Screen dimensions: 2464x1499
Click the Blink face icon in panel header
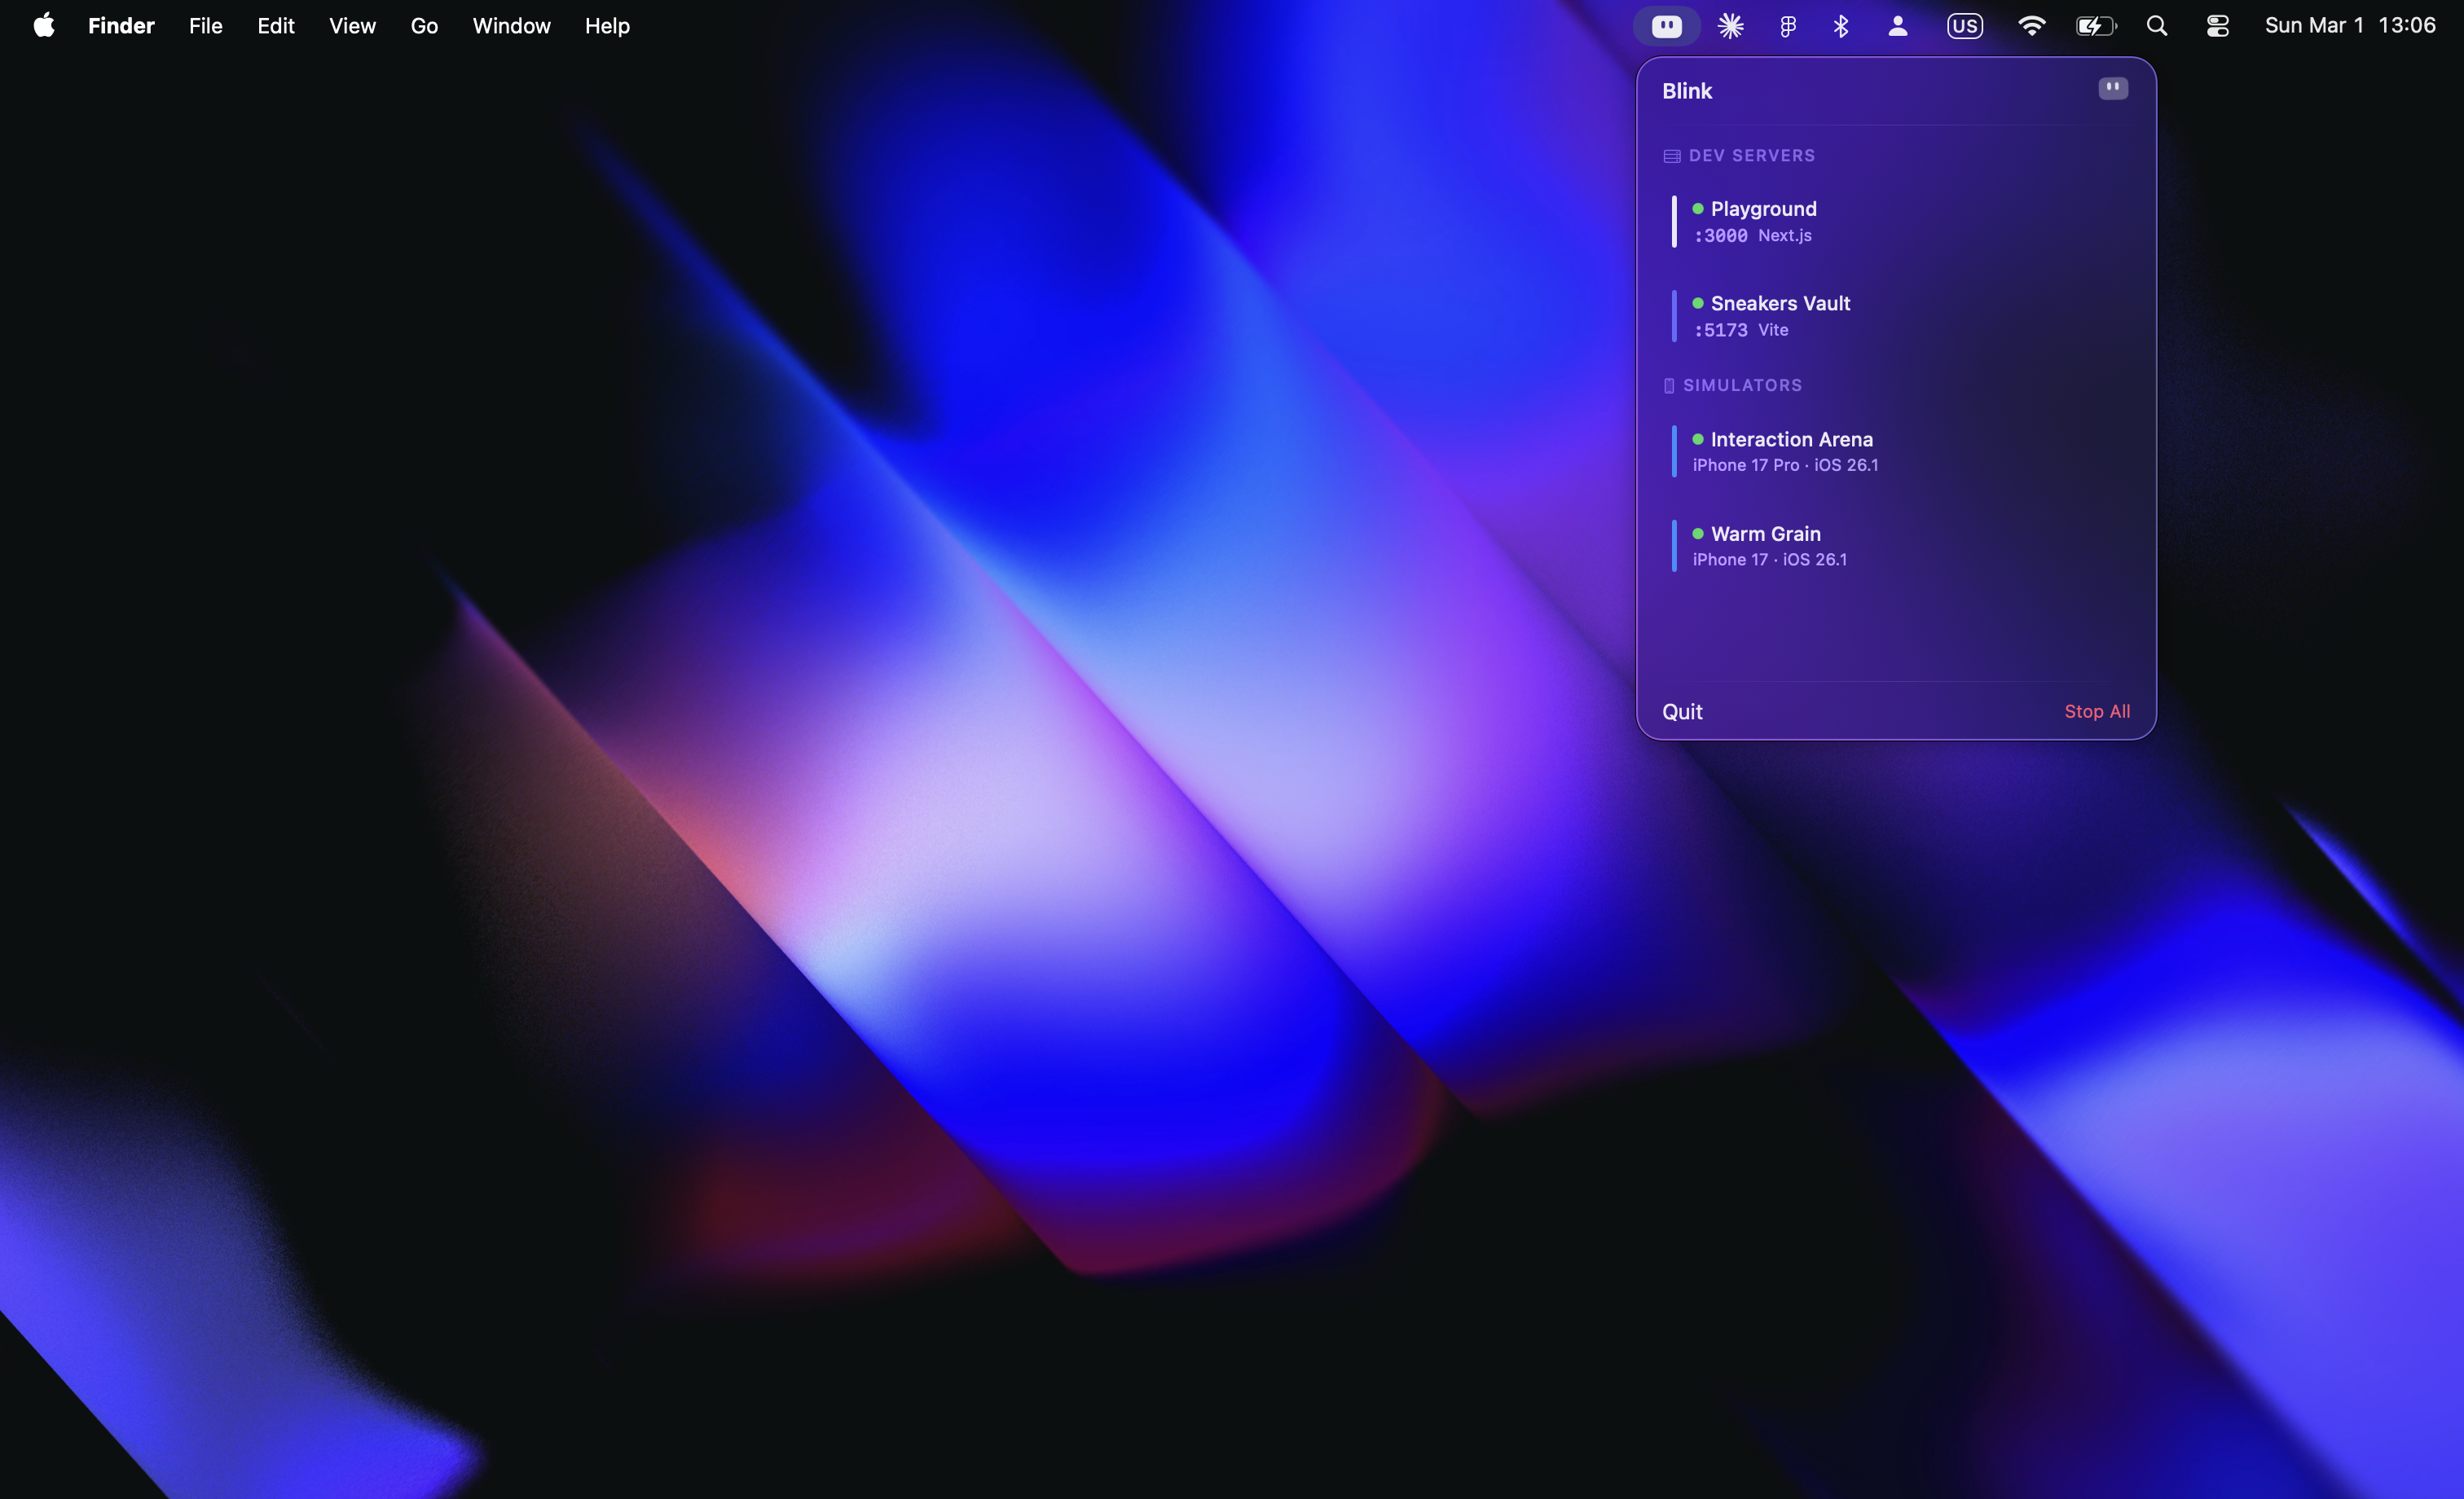click(2112, 89)
